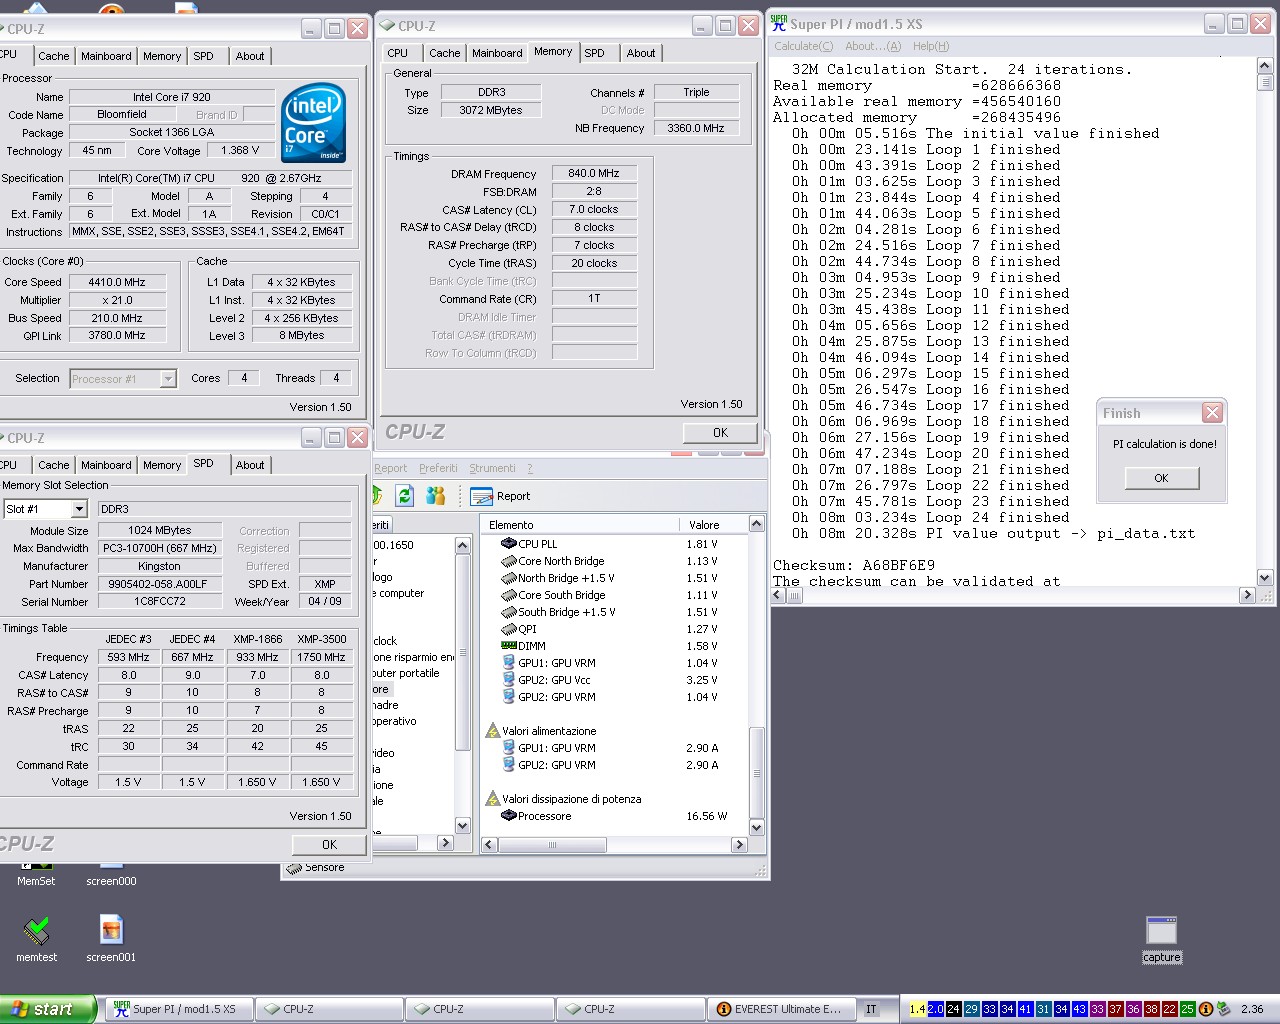This screenshot has height=1024, width=1280.
Task: Click the Super PI title bar icon
Action: click(x=779, y=23)
